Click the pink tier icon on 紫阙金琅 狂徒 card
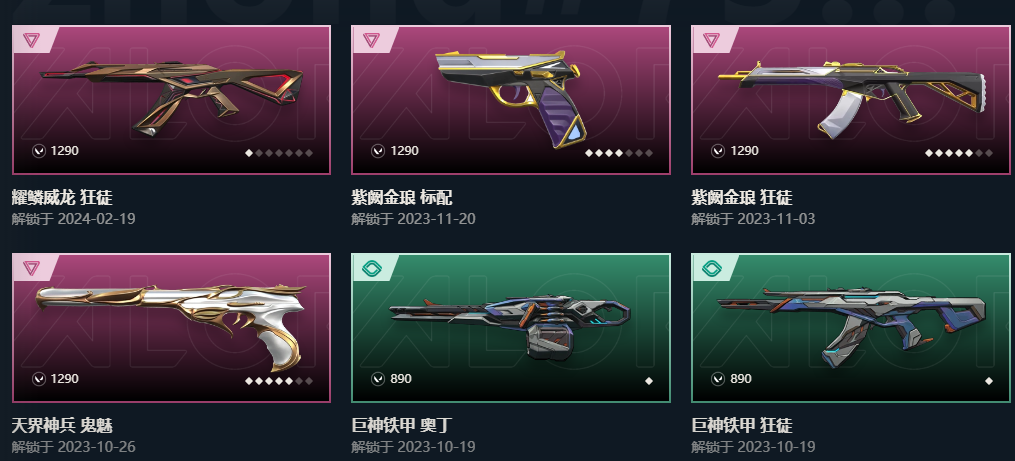Image resolution: width=1015 pixels, height=461 pixels. click(711, 40)
